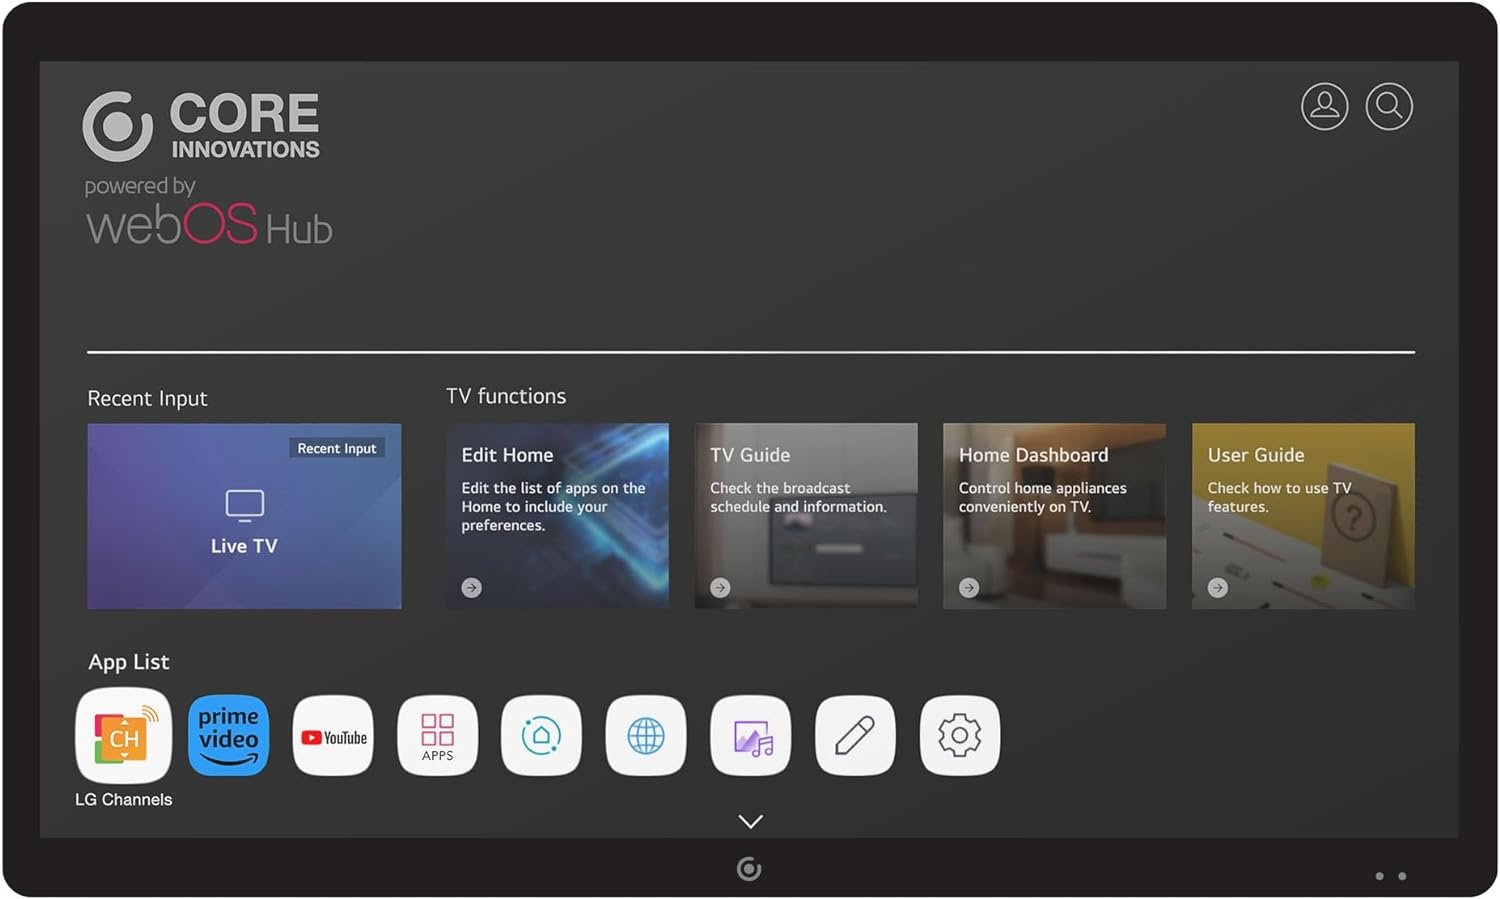Click the TV functions section heading
Image resolution: width=1500 pixels, height=899 pixels.
(506, 396)
